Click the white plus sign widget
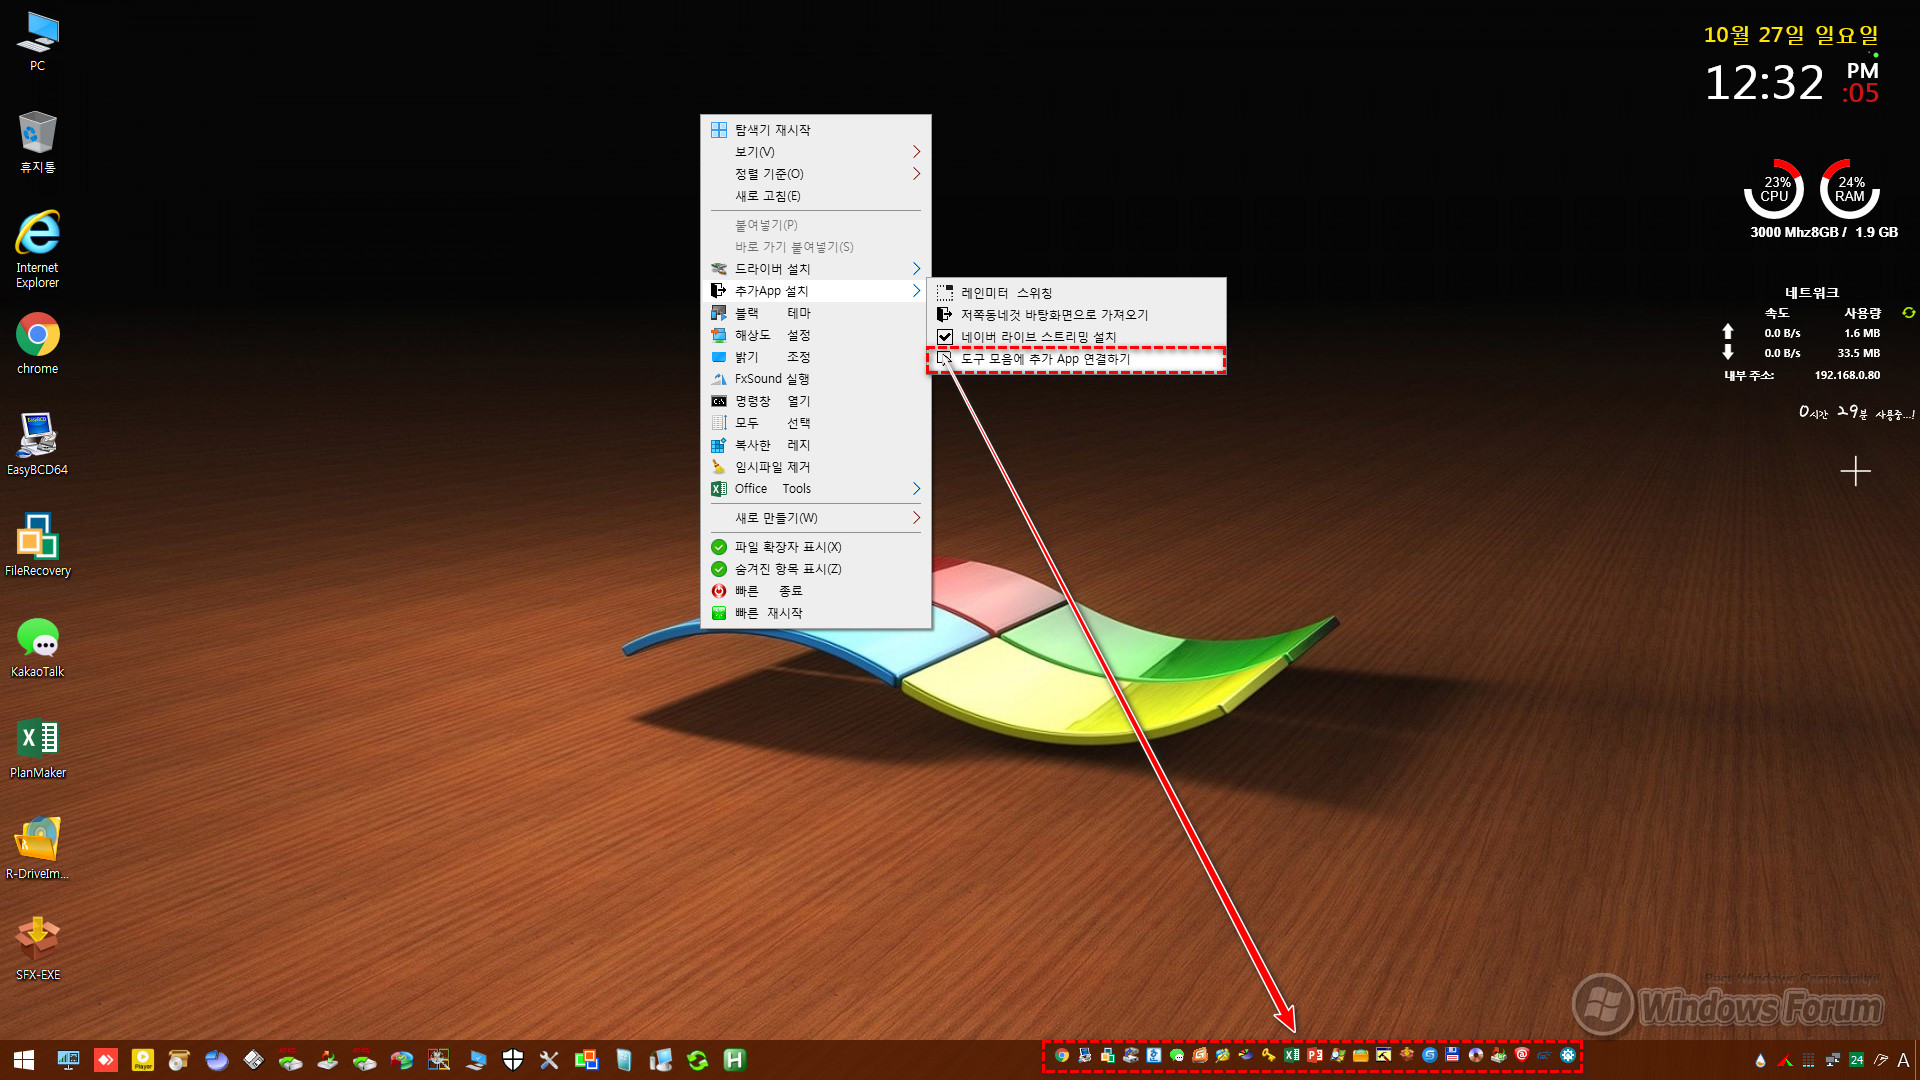Viewport: 1920px width, 1080px height. (1855, 471)
